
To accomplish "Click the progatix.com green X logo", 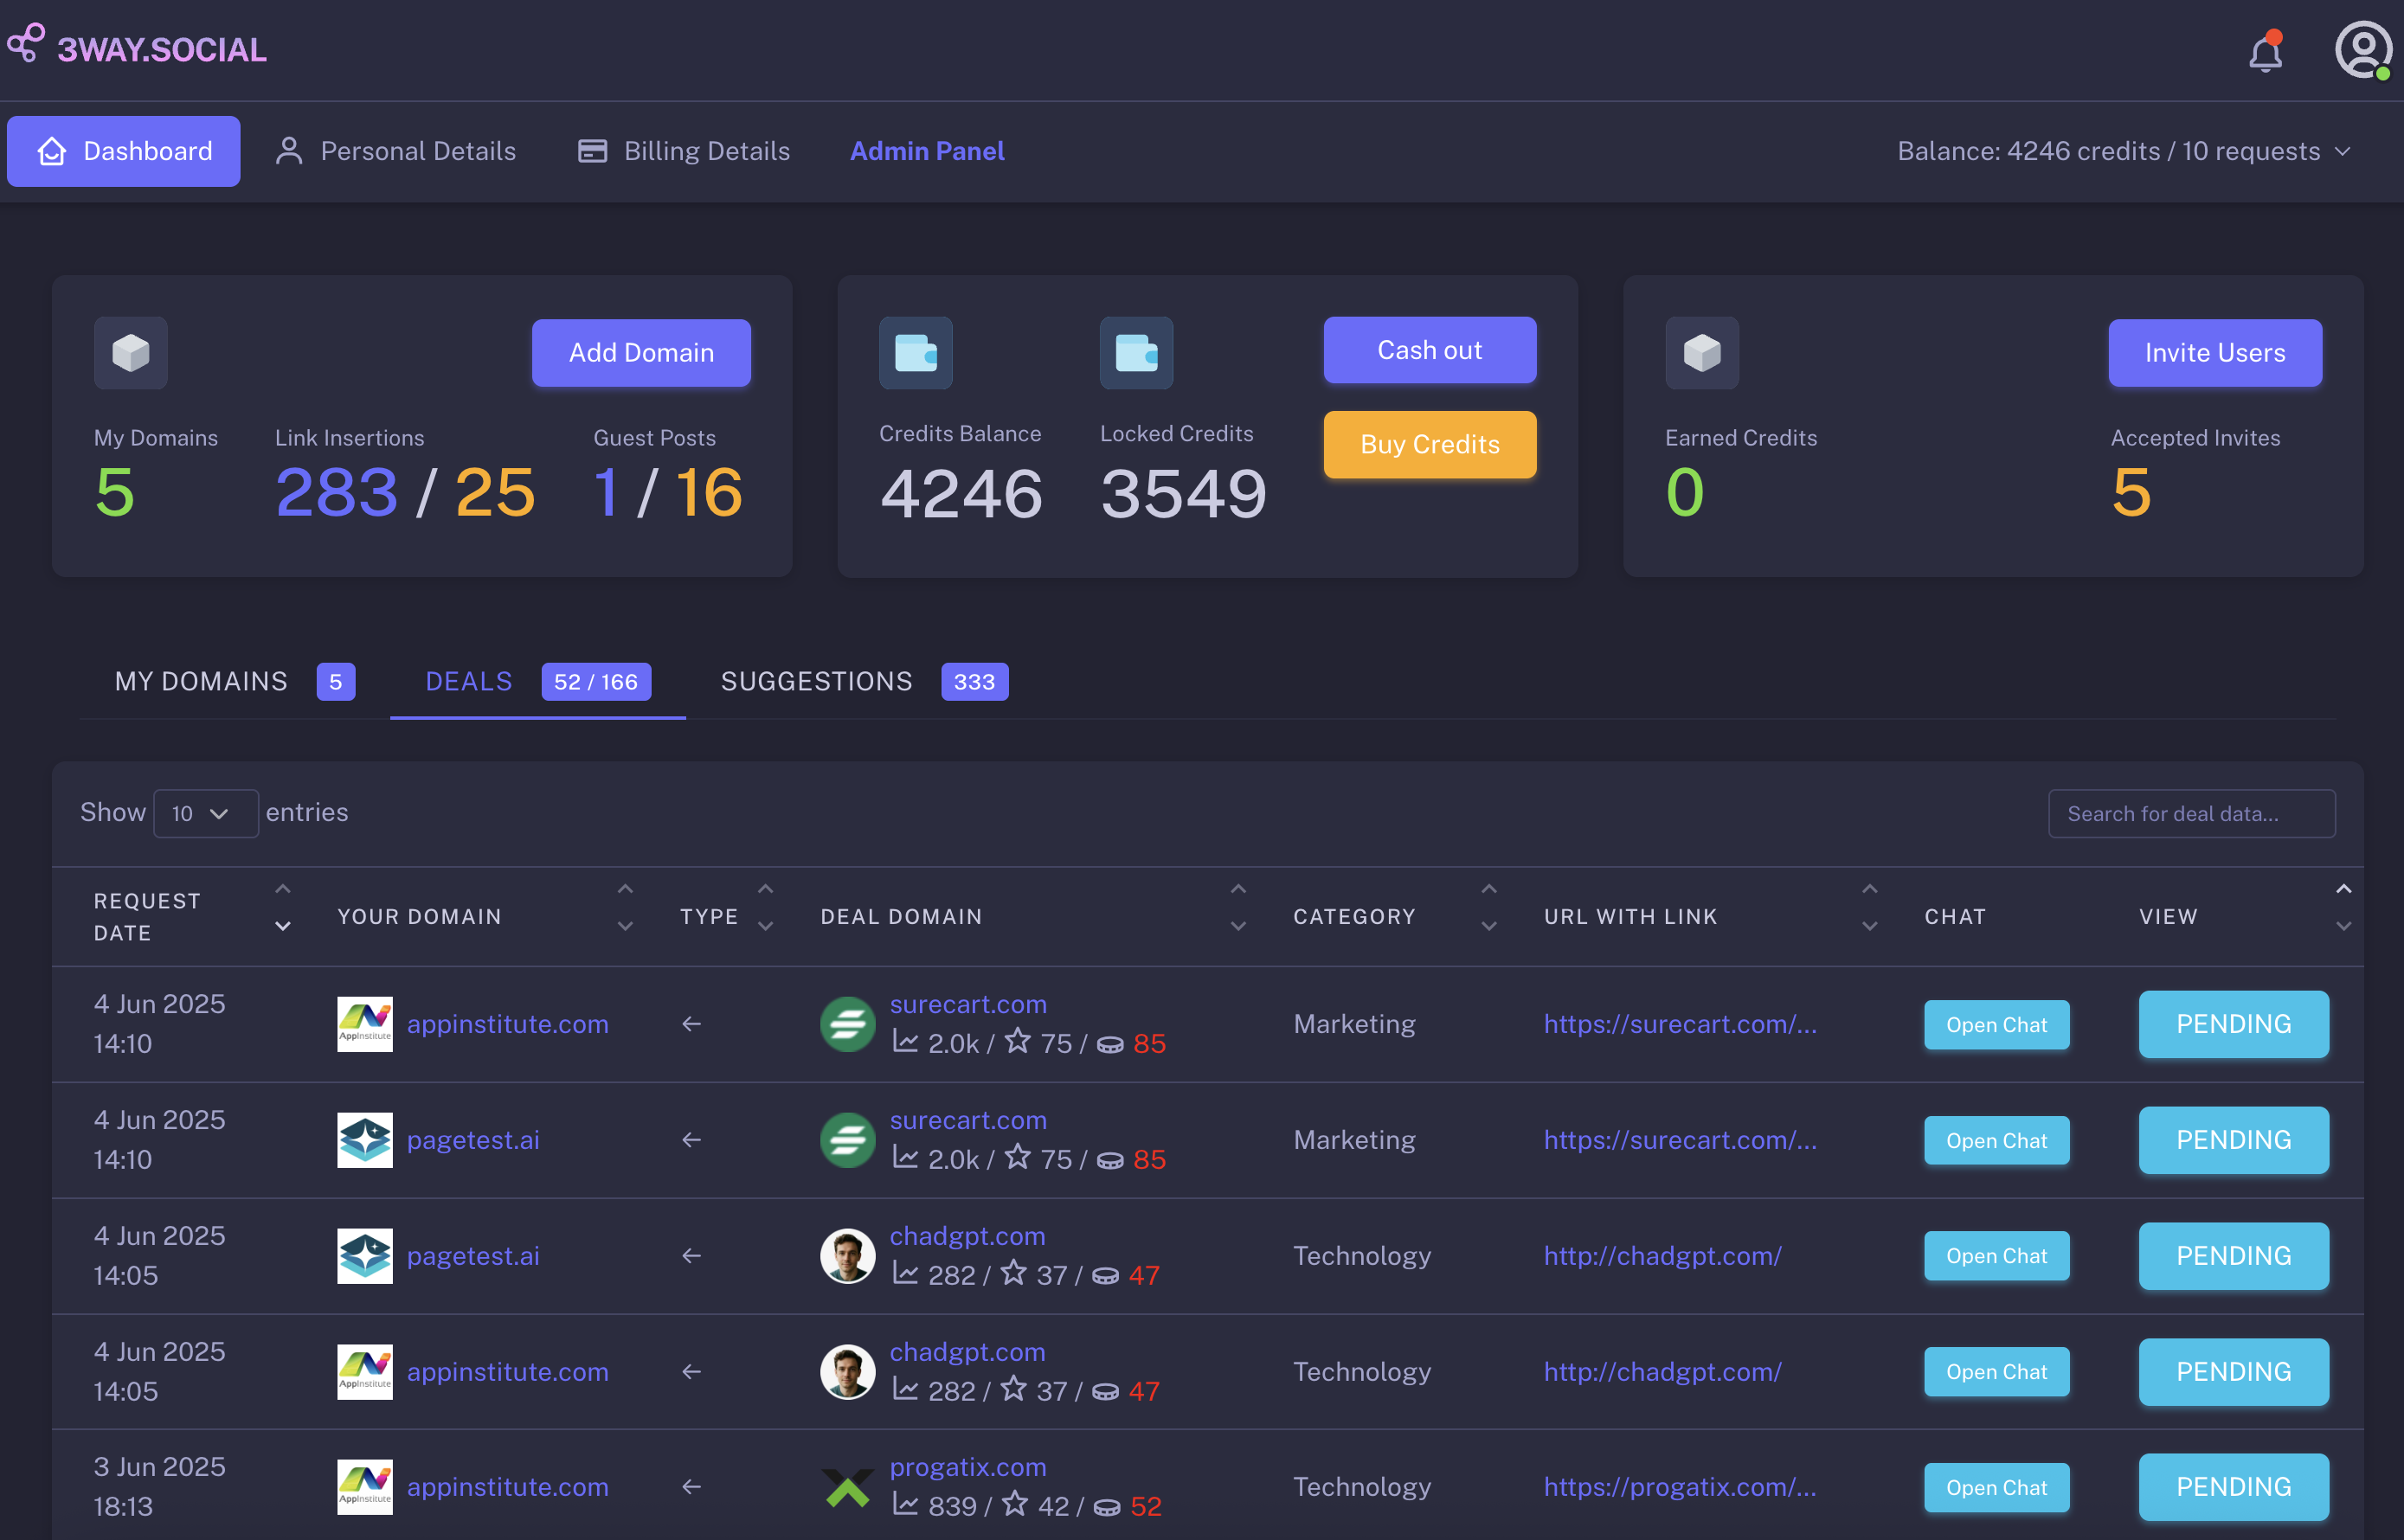I will (x=847, y=1487).
